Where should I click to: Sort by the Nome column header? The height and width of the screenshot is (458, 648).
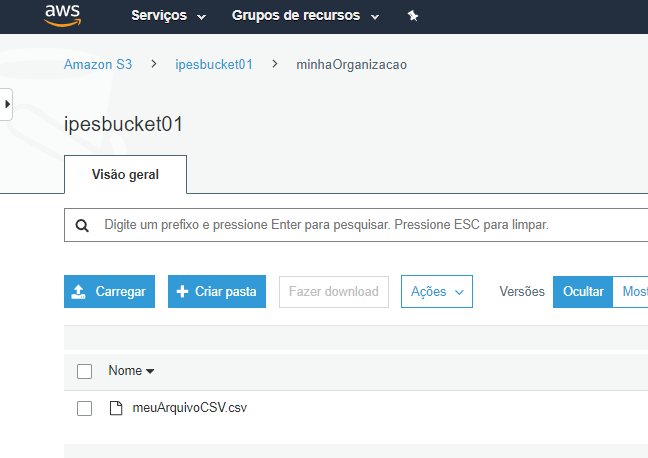point(131,371)
